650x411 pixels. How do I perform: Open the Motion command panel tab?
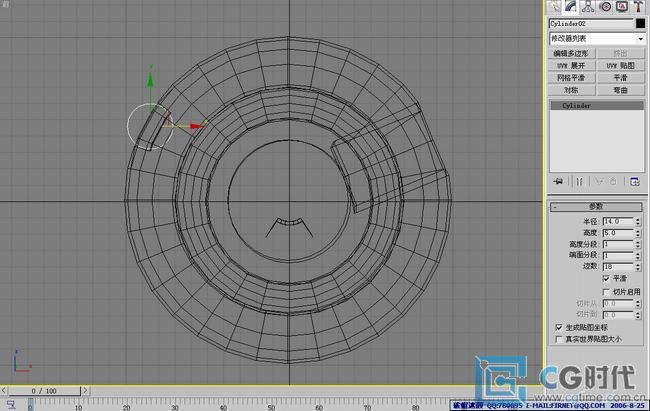[x=605, y=7]
